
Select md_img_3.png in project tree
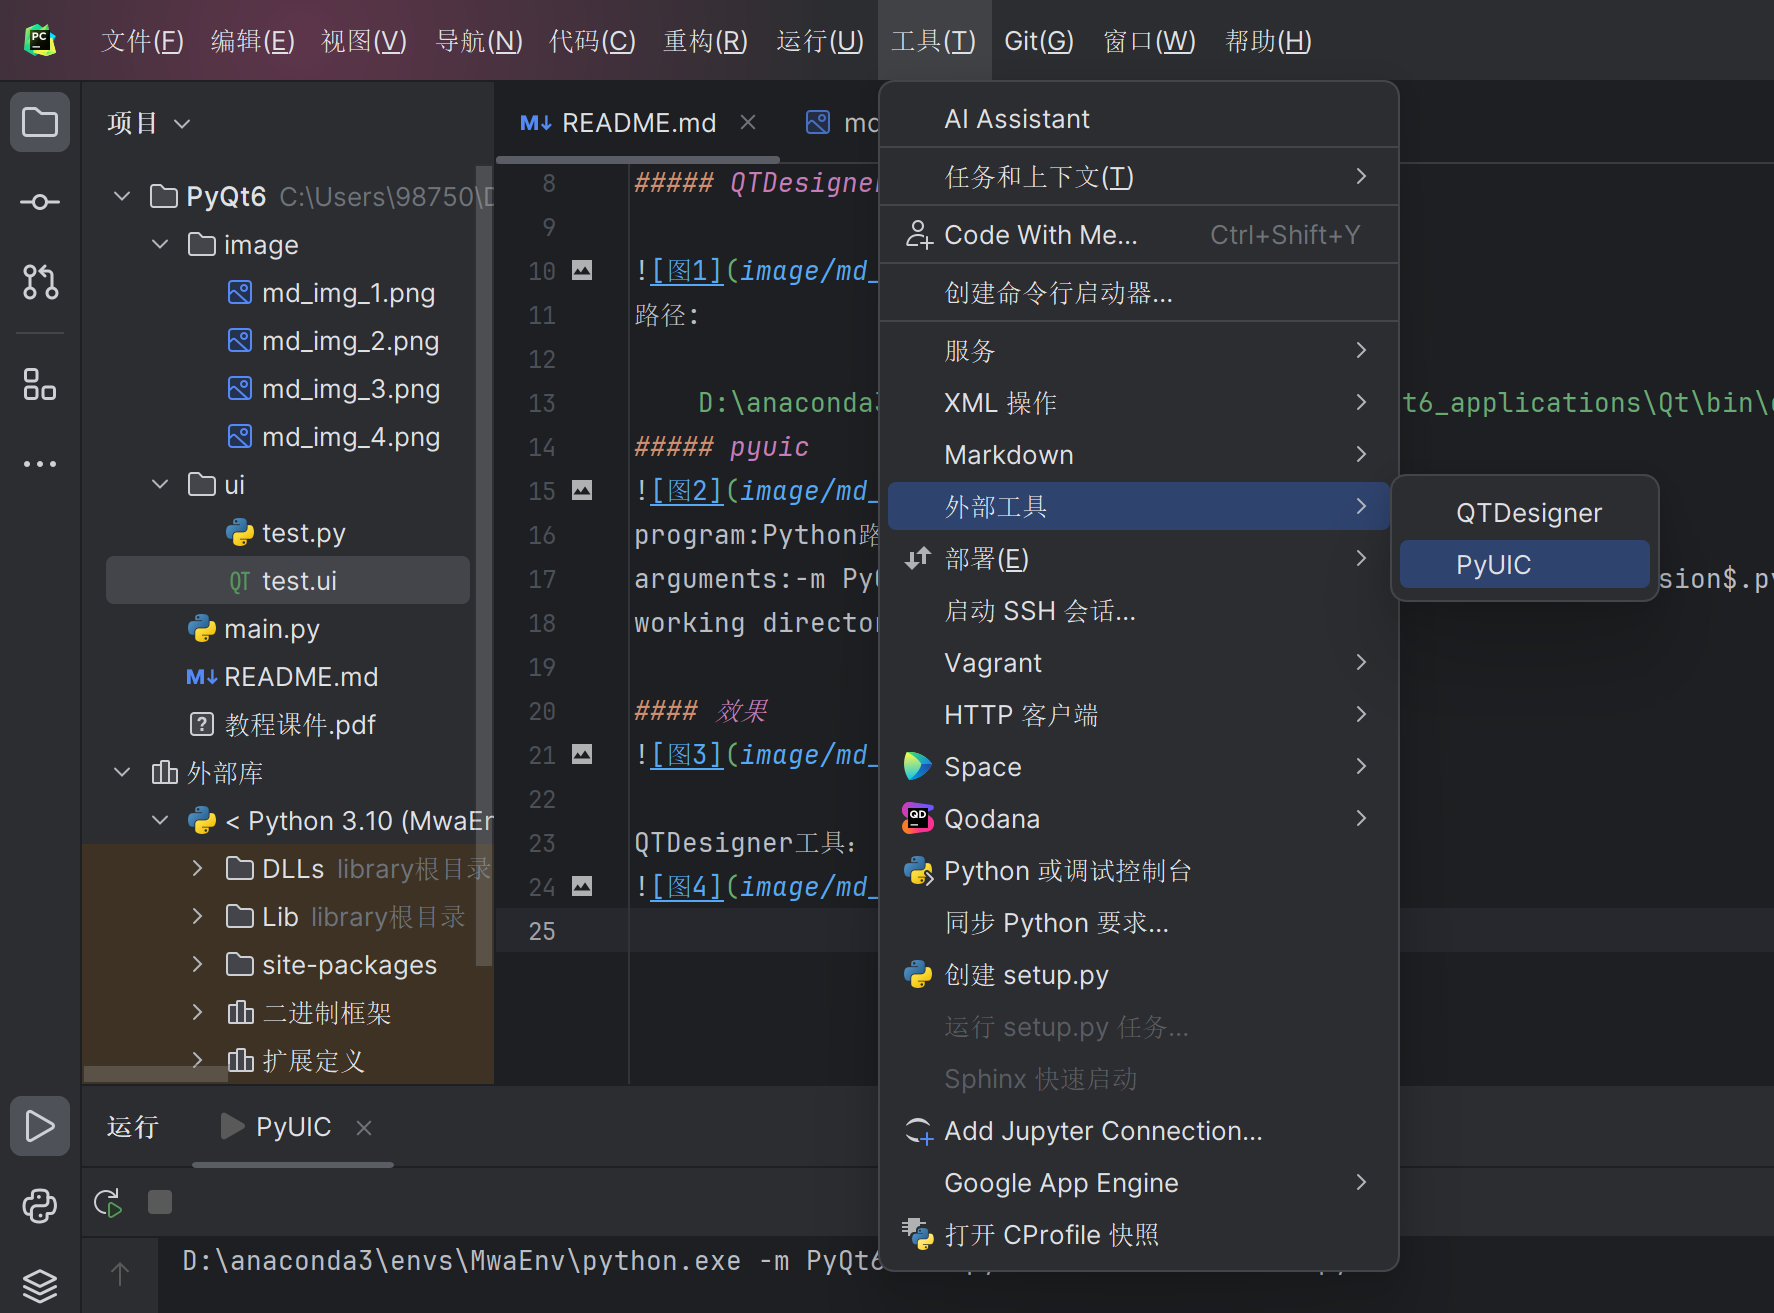pos(350,389)
